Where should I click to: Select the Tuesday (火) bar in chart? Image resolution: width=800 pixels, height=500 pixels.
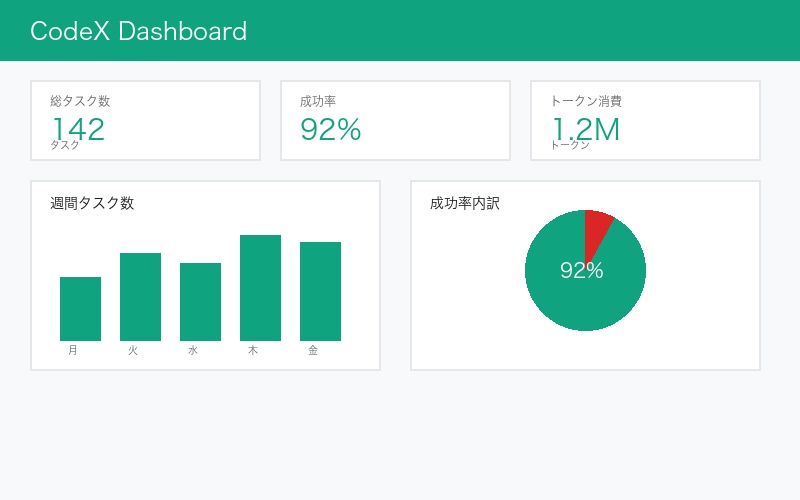[x=140, y=297]
